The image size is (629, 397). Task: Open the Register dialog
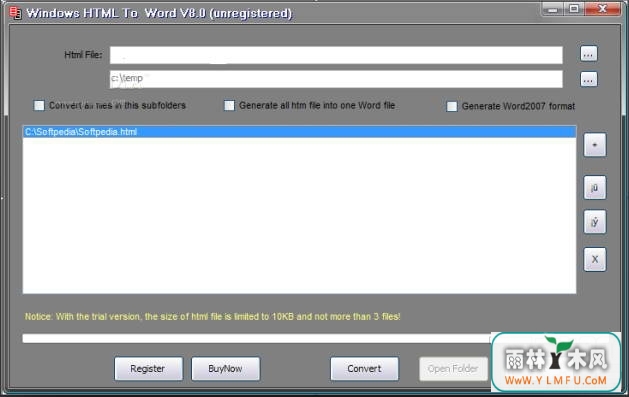click(148, 369)
